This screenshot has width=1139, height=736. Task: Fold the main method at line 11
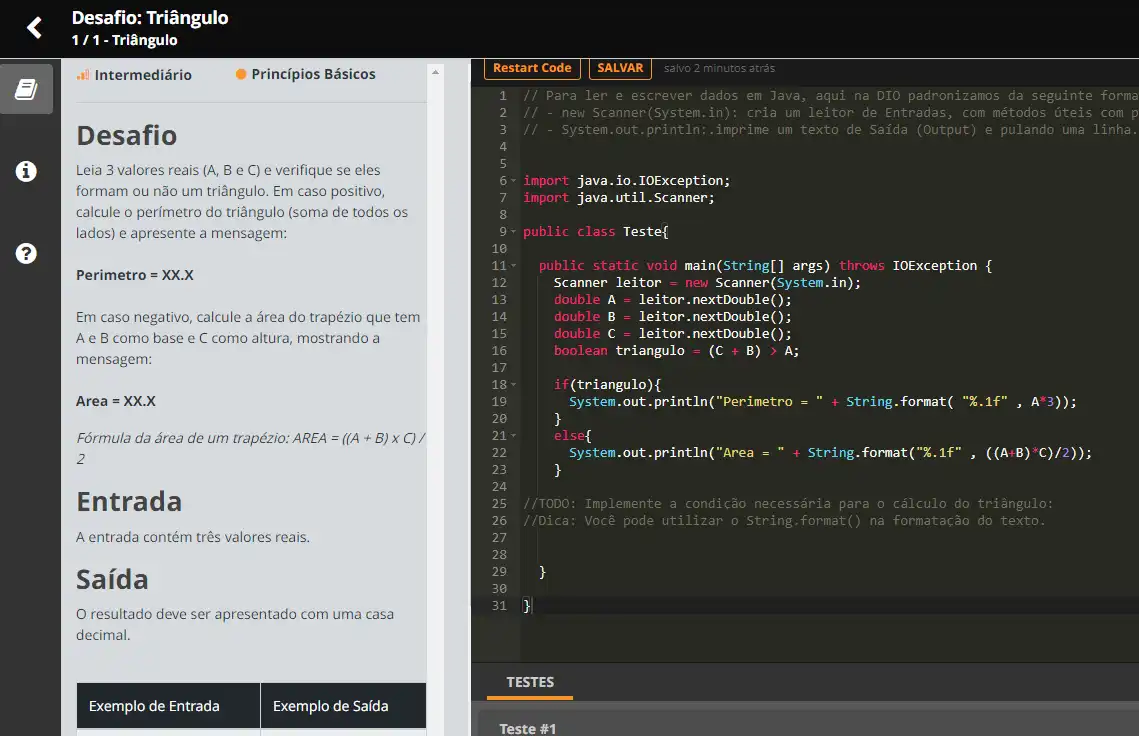514,266
